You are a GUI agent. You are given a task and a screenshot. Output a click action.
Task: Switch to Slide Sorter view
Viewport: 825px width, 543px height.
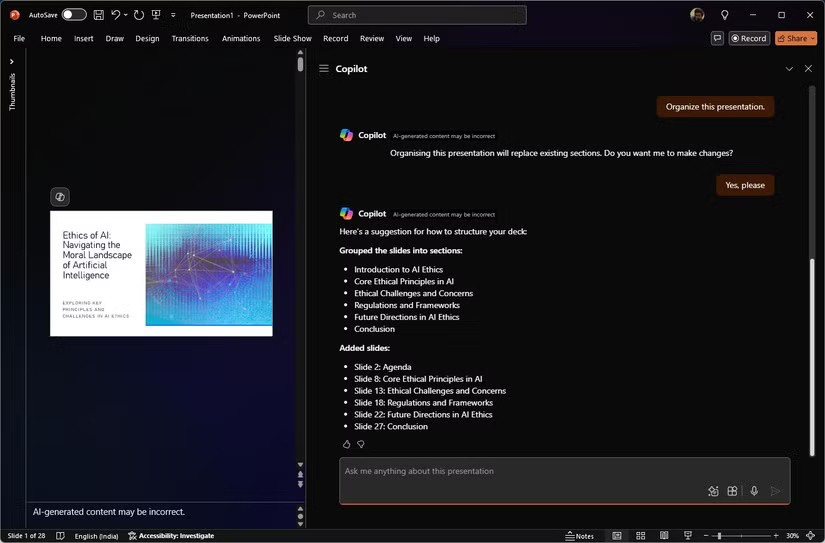tap(638, 536)
